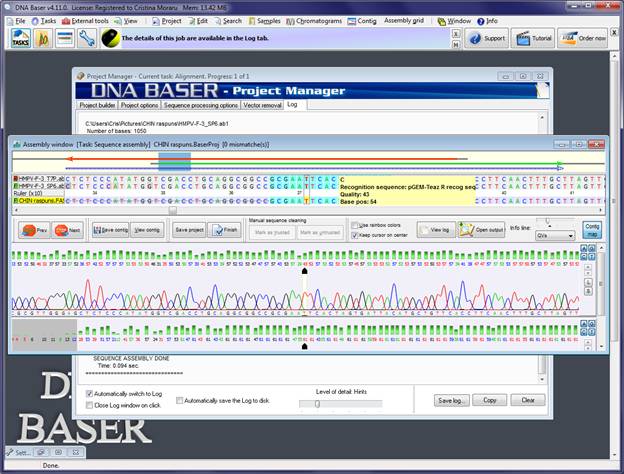624x474 pixels.
Task: Go to previous mismatch with Prev
Action: coord(34,230)
